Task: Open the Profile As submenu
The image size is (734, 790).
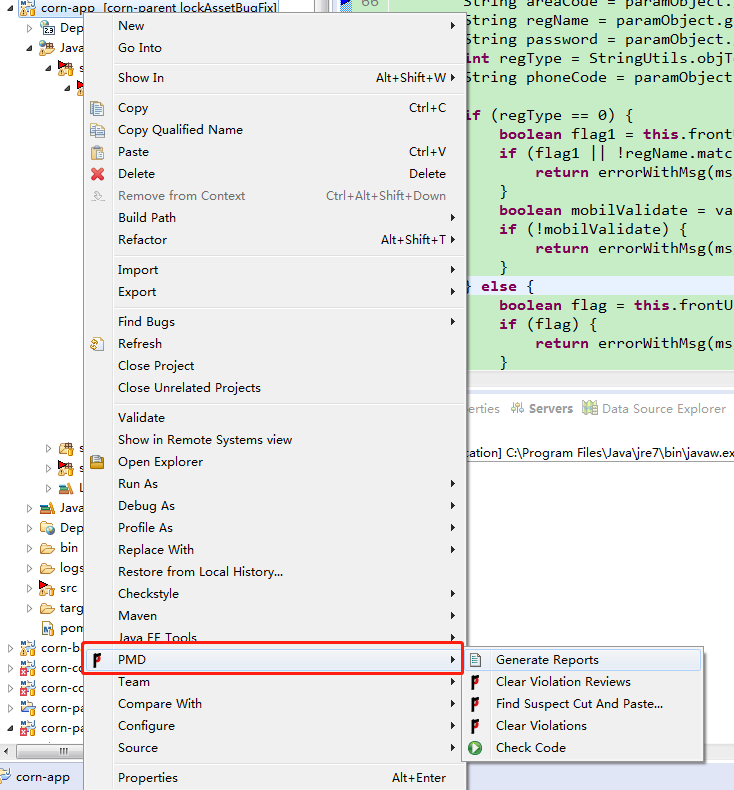Action: click(274, 528)
